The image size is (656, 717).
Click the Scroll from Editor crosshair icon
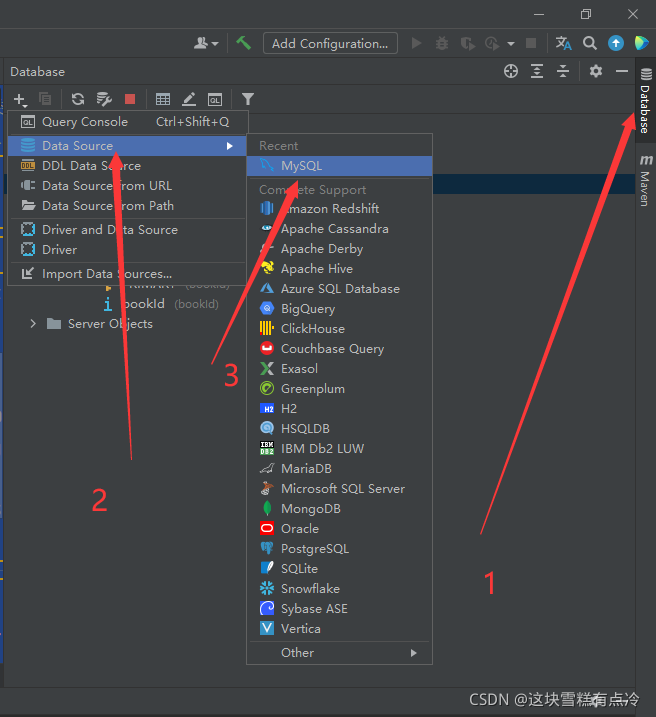[511, 71]
